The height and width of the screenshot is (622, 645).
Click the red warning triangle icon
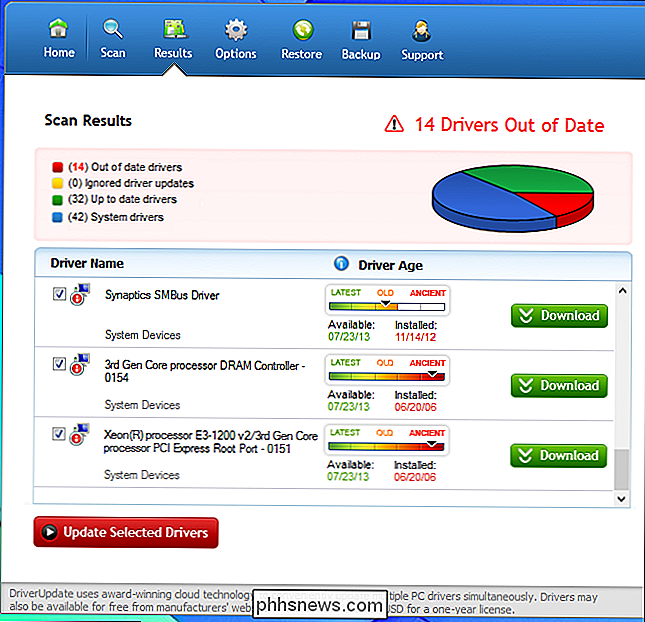[394, 124]
